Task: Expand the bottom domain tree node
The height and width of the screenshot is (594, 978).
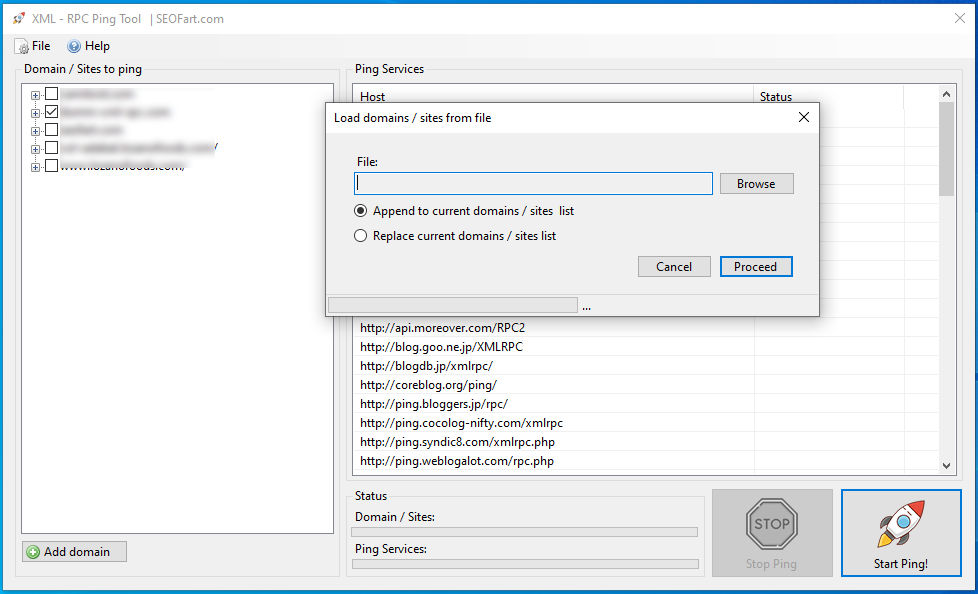Action: pos(36,167)
